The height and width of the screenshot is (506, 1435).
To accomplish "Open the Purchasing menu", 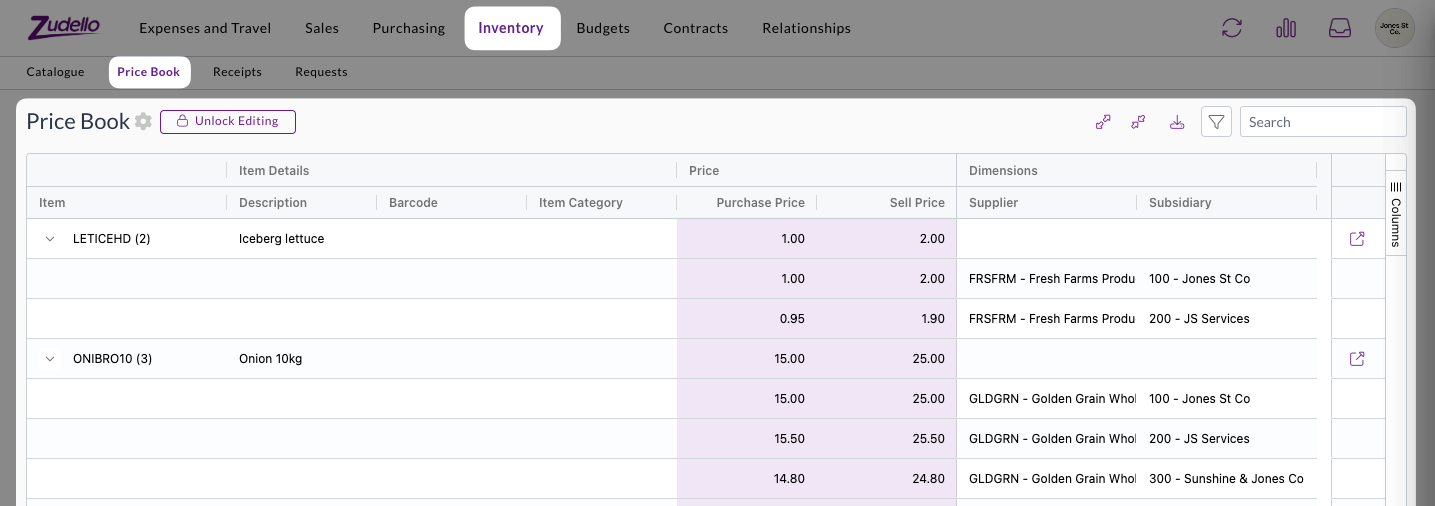I will click(408, 28).
